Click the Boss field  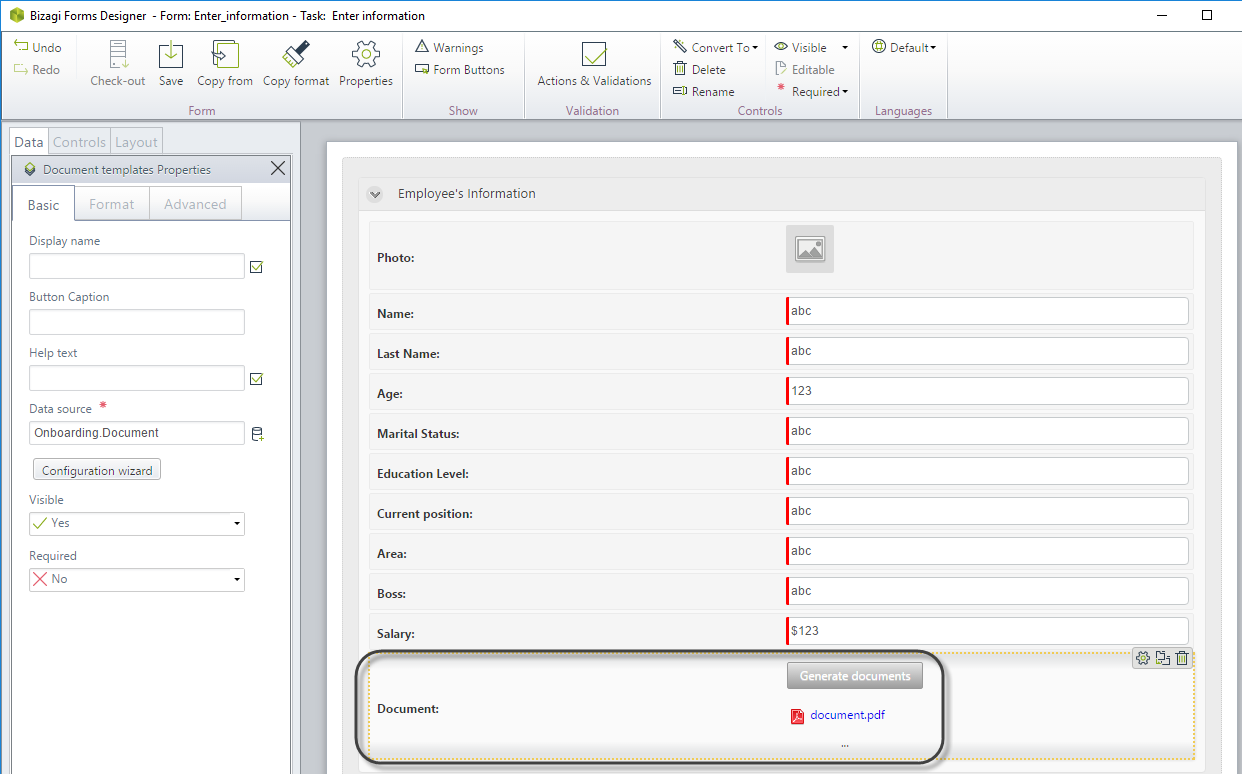point(987,591)
